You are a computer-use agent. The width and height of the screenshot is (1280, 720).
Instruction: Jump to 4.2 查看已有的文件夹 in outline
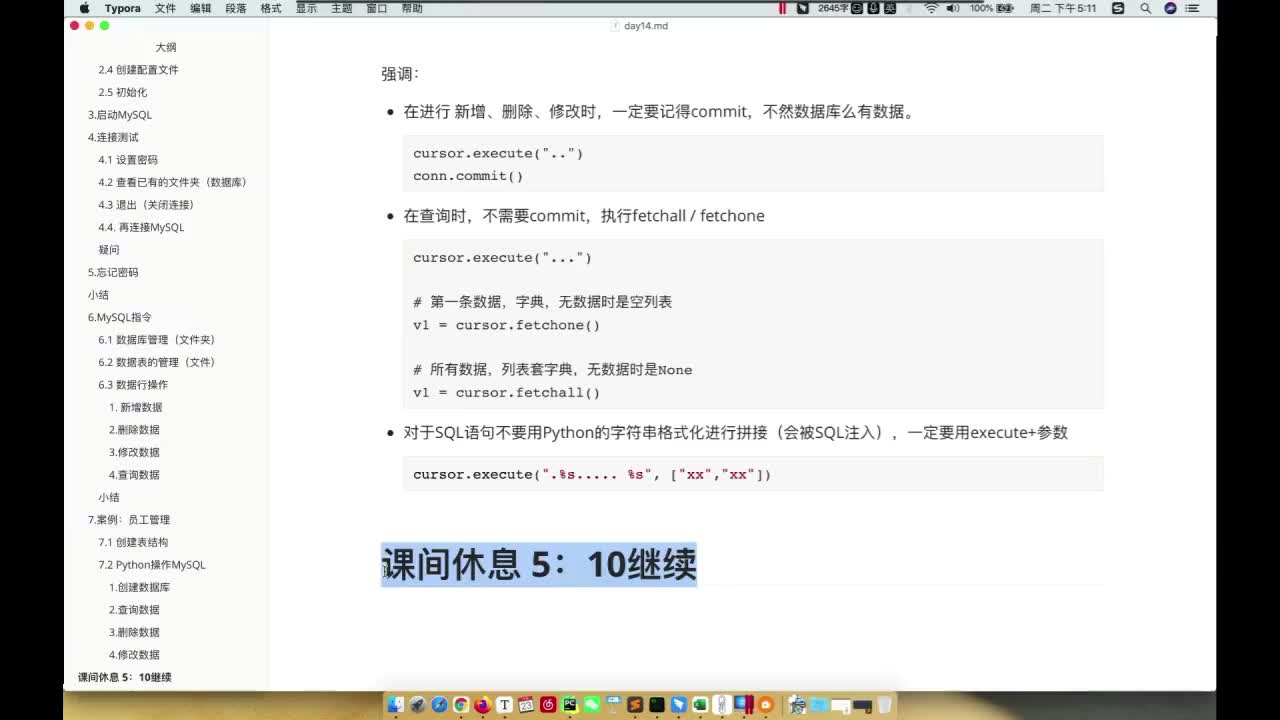point(172,182)
